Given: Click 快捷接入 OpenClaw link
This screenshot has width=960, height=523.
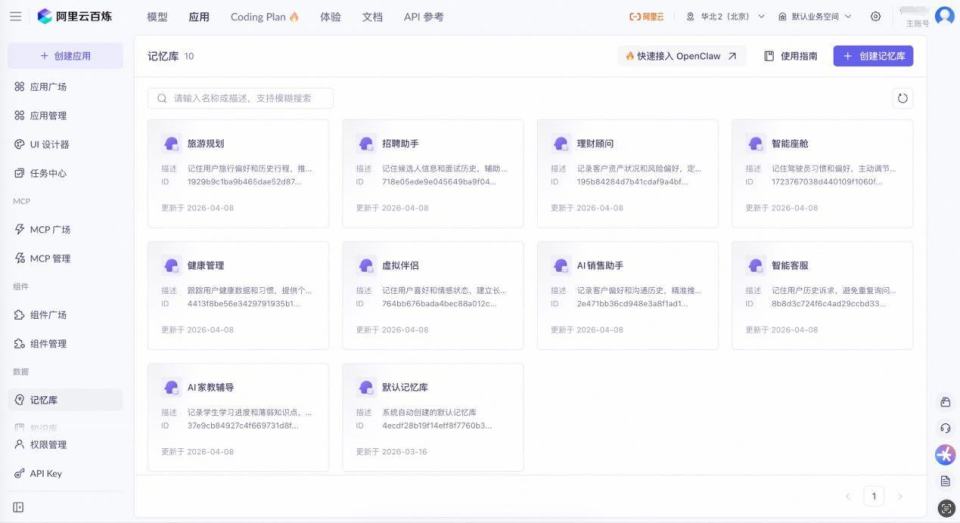Looking at the screenshot, I should [x=681, y=56].
